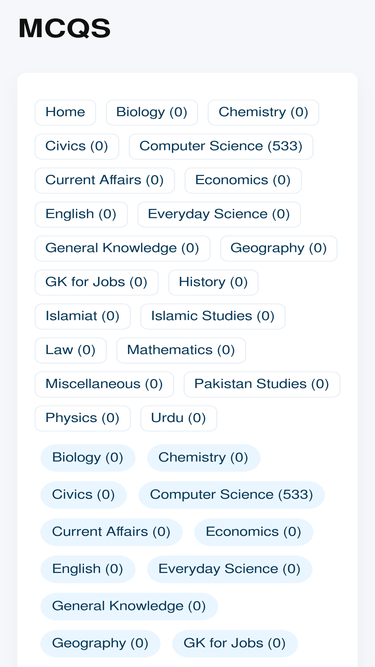The image size is (375, 667).
Task: Select the History (0) tag
Action: (x=213, y=282)
